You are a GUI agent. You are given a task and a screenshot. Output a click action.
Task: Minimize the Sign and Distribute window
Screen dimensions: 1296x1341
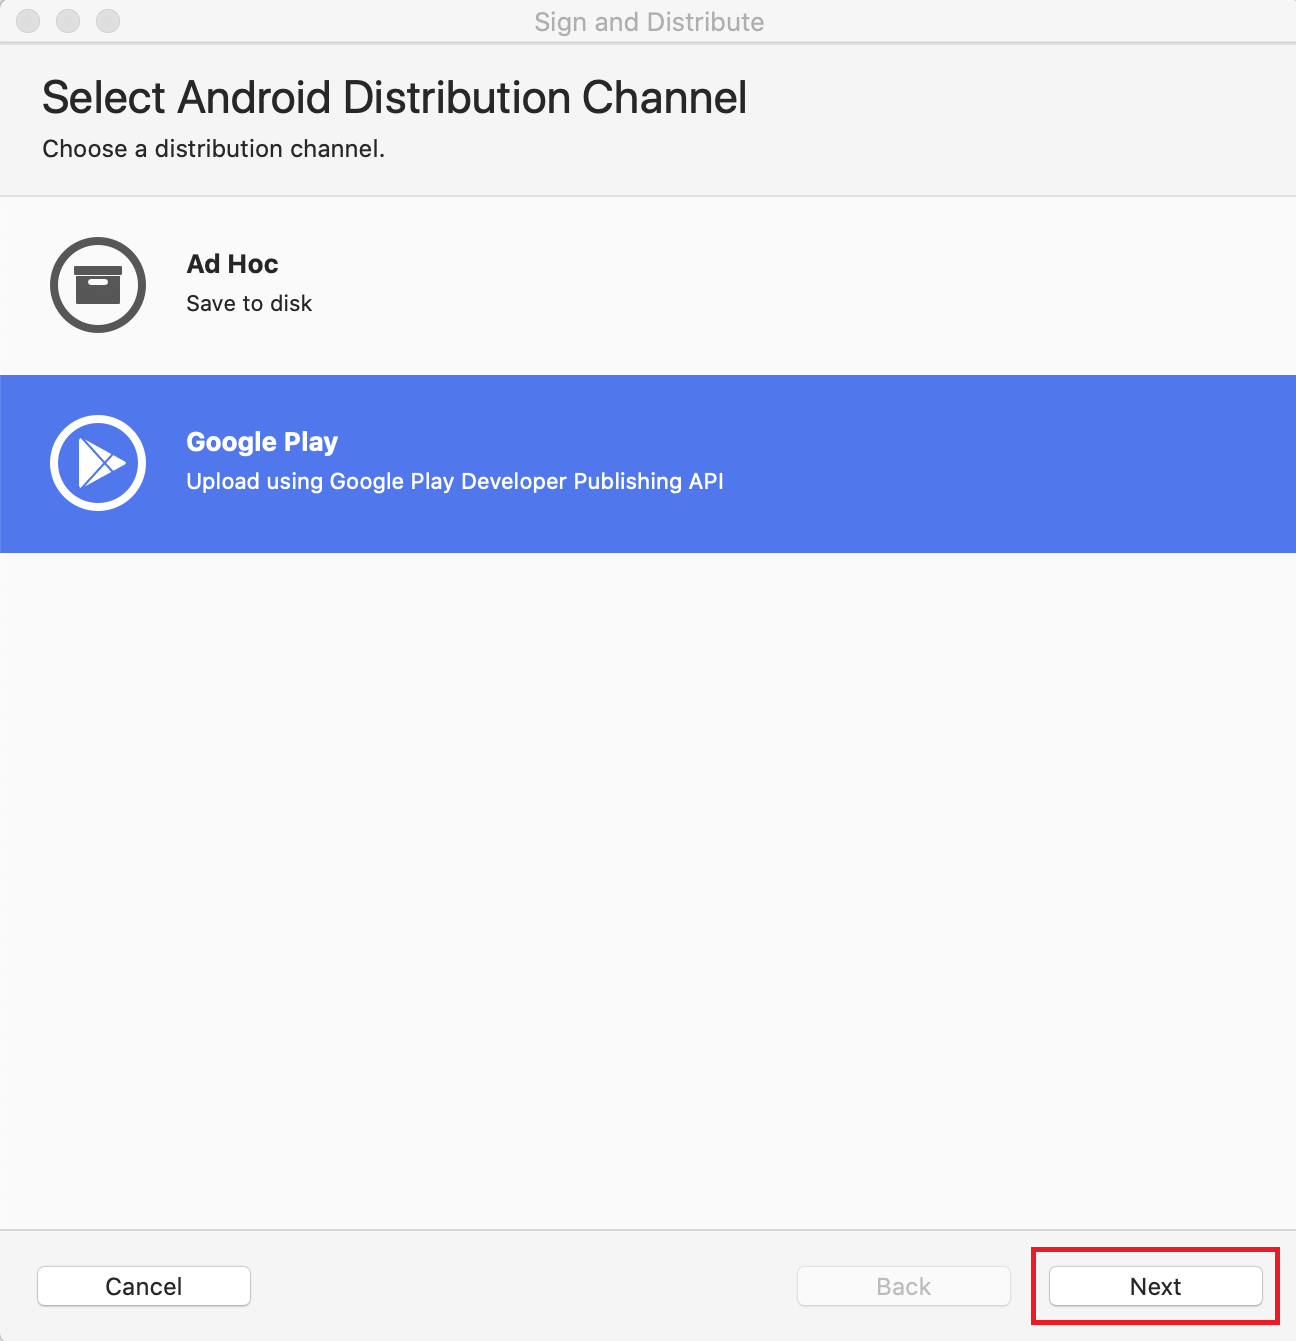pos(68,21)
